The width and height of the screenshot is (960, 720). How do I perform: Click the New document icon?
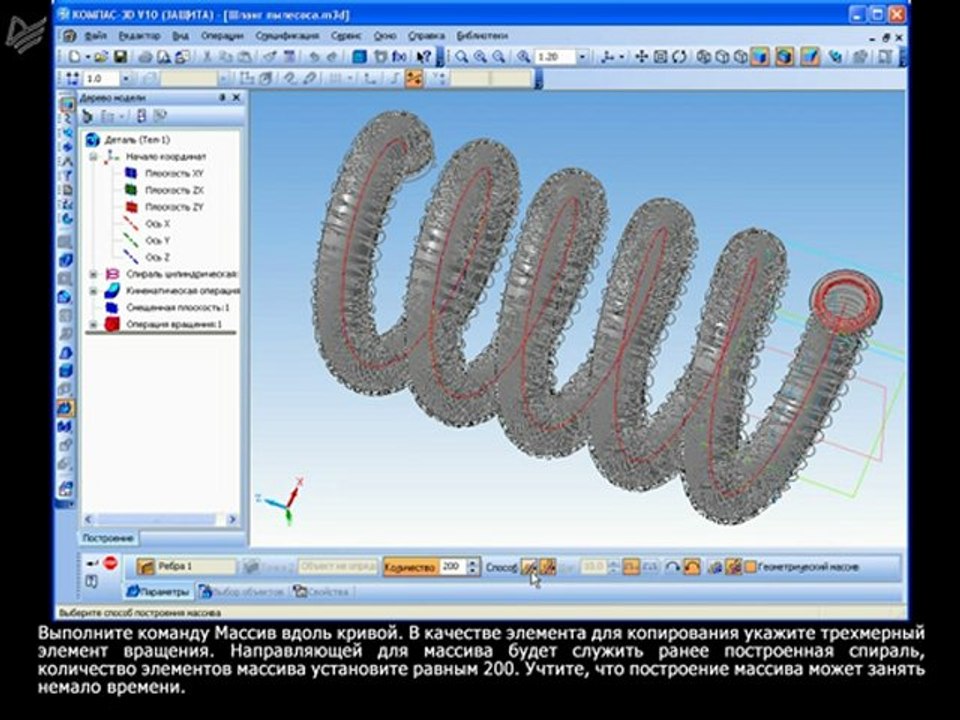tap(74, 57)
